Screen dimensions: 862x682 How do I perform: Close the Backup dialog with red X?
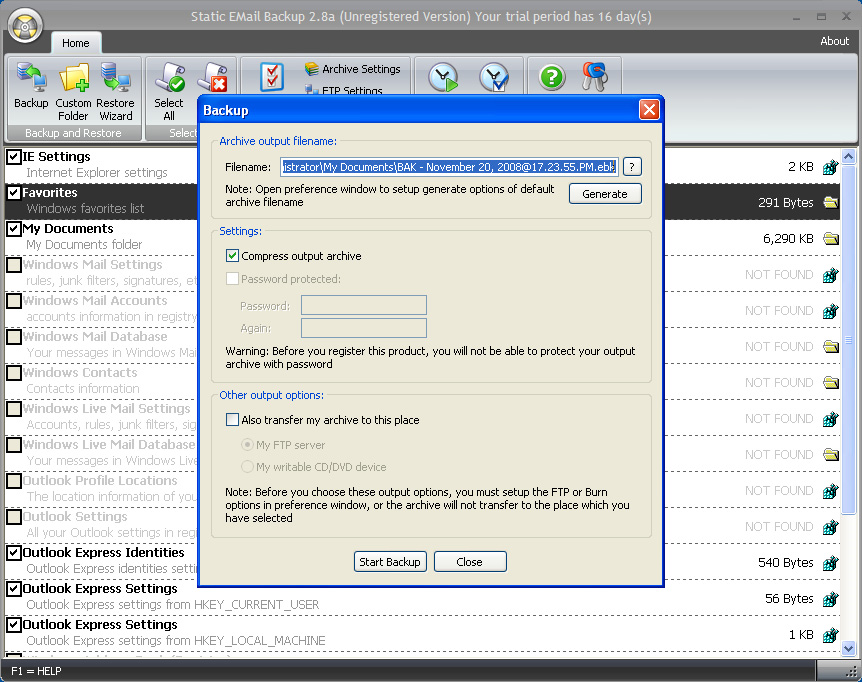pyautogui.click(x=649, y=110)
